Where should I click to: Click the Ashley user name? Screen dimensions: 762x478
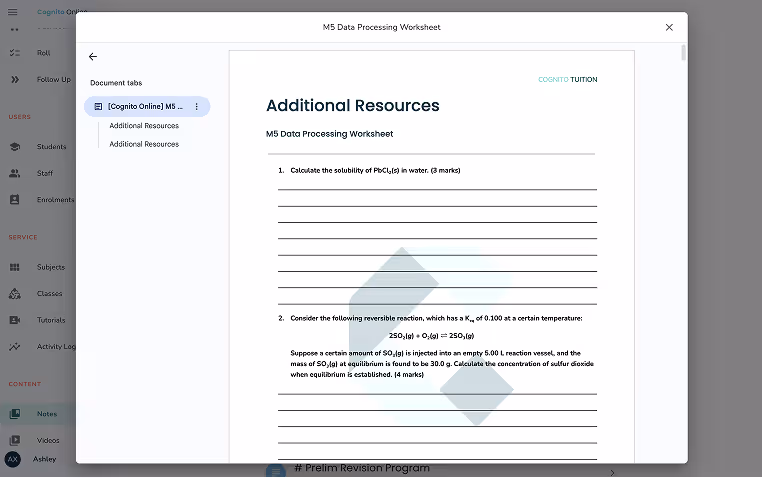pos(44,459)
